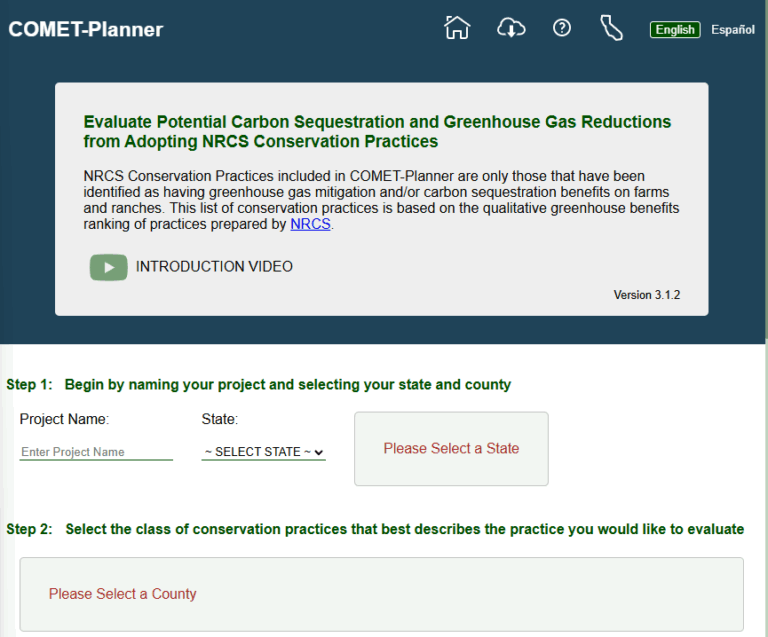Click the State label
The image size is (768, 637).
219,419
